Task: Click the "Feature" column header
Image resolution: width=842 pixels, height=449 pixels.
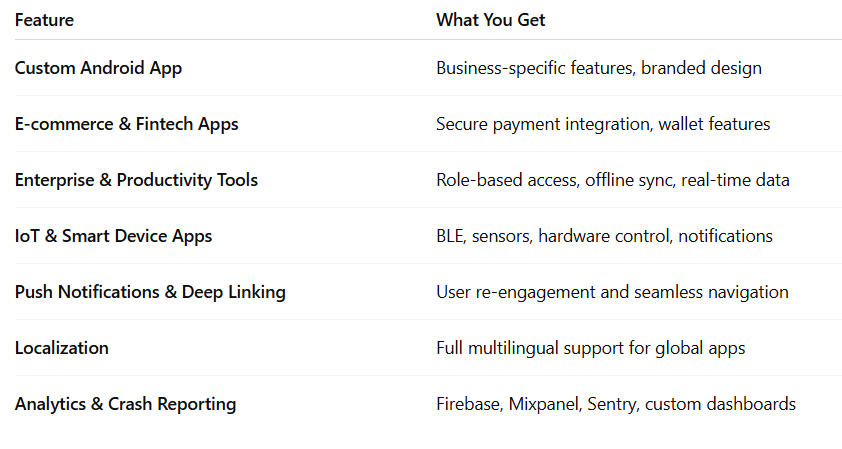Action: pos(44,20)
